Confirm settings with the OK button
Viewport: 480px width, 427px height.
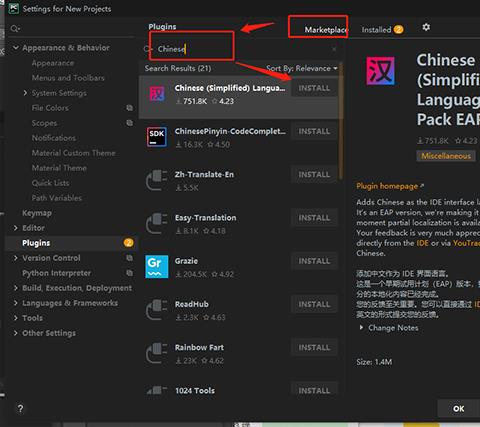(458, 409)
